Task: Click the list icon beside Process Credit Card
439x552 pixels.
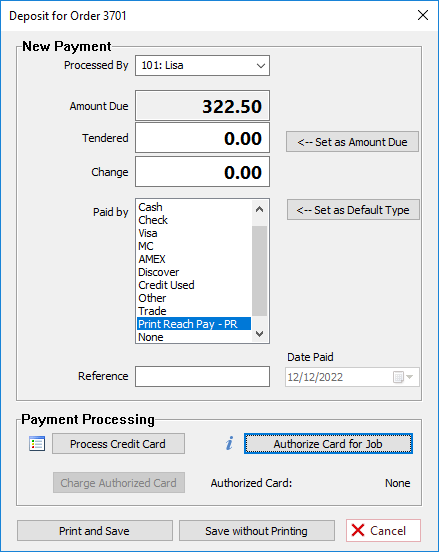Action: [37, 444]
